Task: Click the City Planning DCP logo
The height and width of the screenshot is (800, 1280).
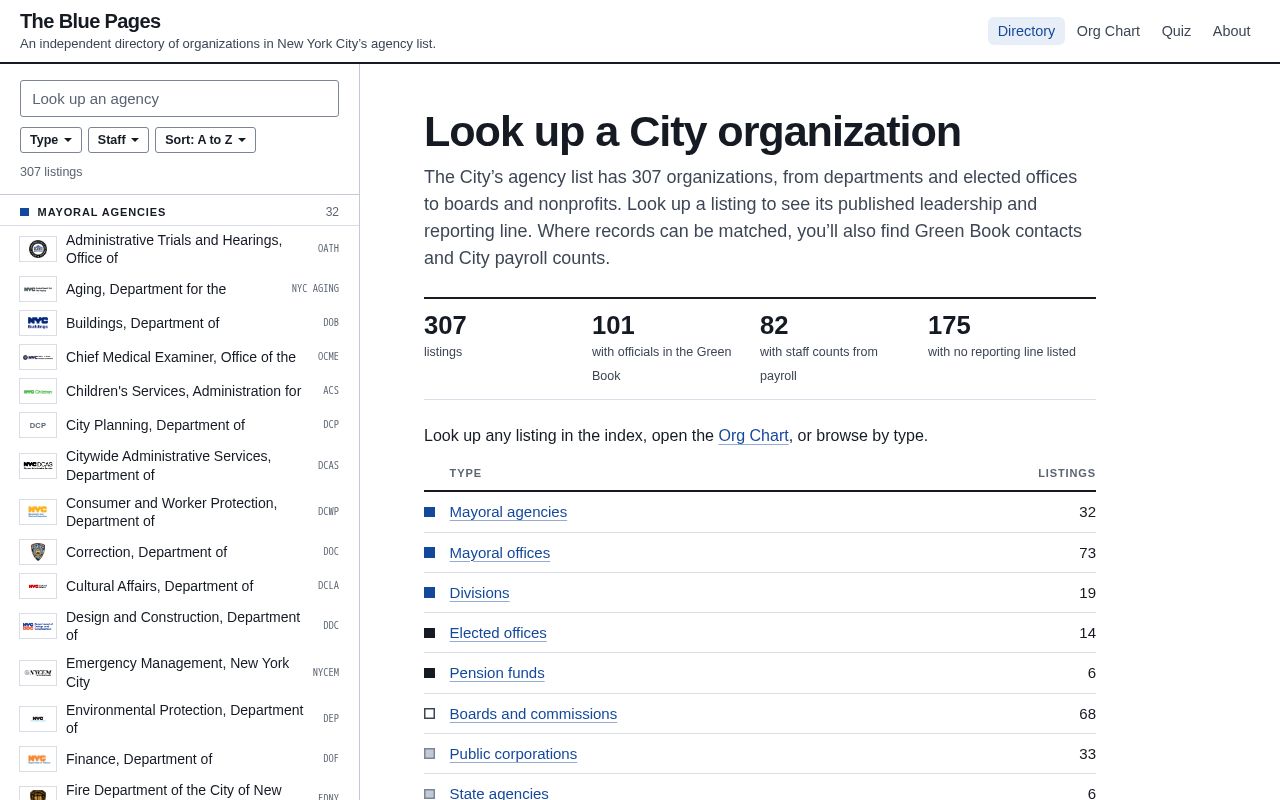Action: tap(38, 425)
